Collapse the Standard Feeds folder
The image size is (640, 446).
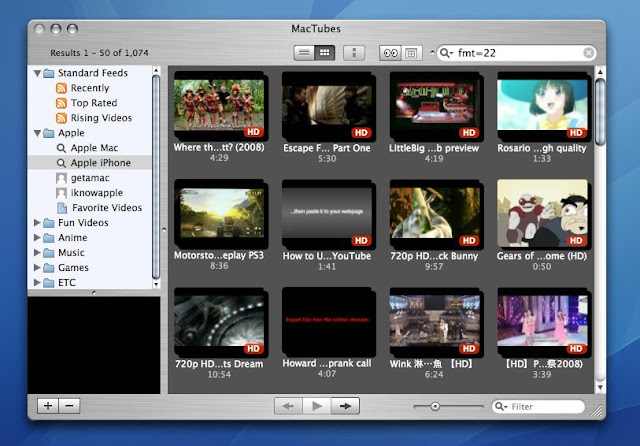37,73
